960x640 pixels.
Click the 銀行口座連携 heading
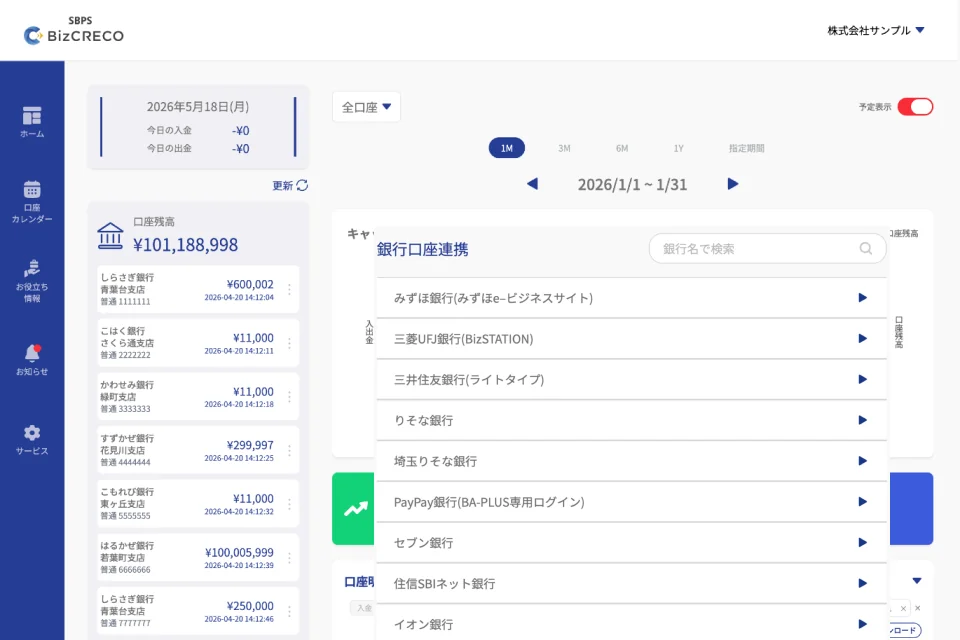coord(422,249)
